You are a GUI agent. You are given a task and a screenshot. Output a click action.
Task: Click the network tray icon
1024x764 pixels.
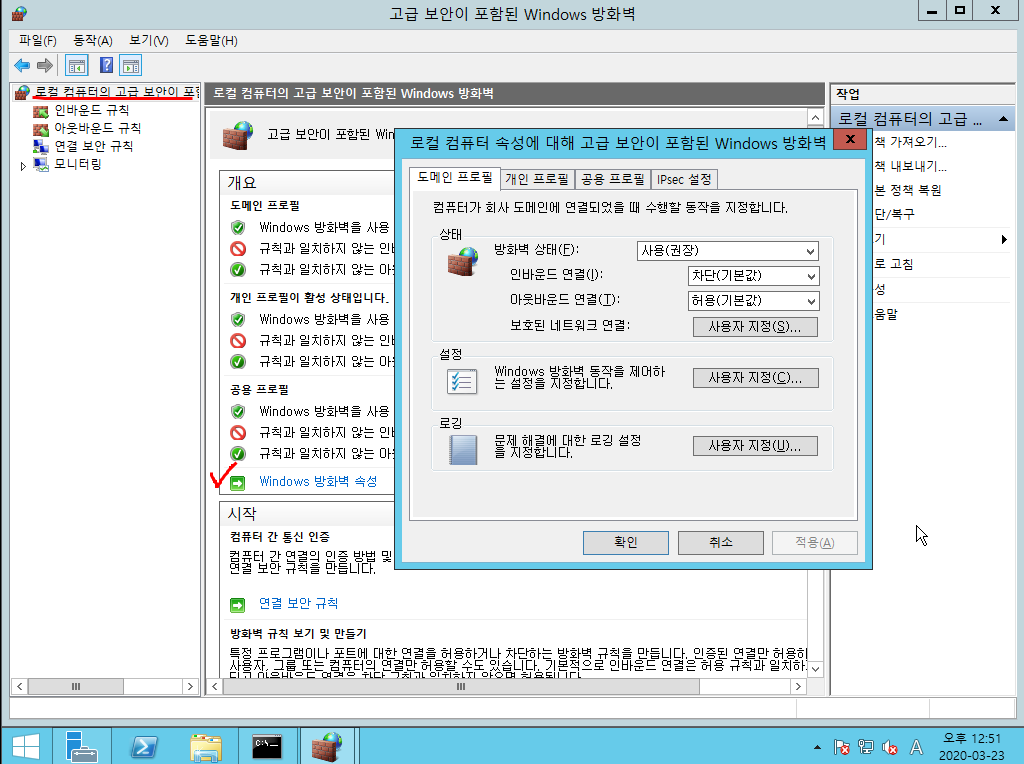tap(866, 746)
